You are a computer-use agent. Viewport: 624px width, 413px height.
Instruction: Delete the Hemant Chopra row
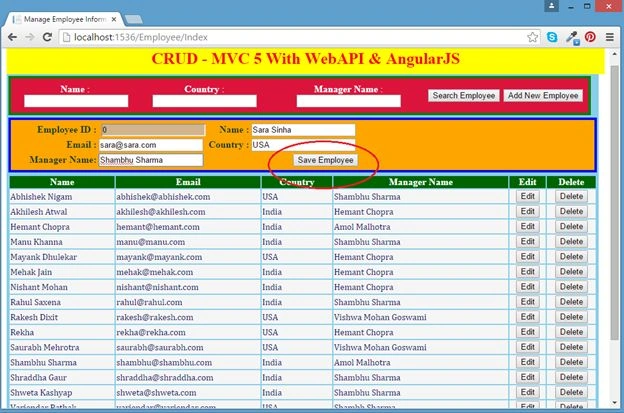pos(571,227)
